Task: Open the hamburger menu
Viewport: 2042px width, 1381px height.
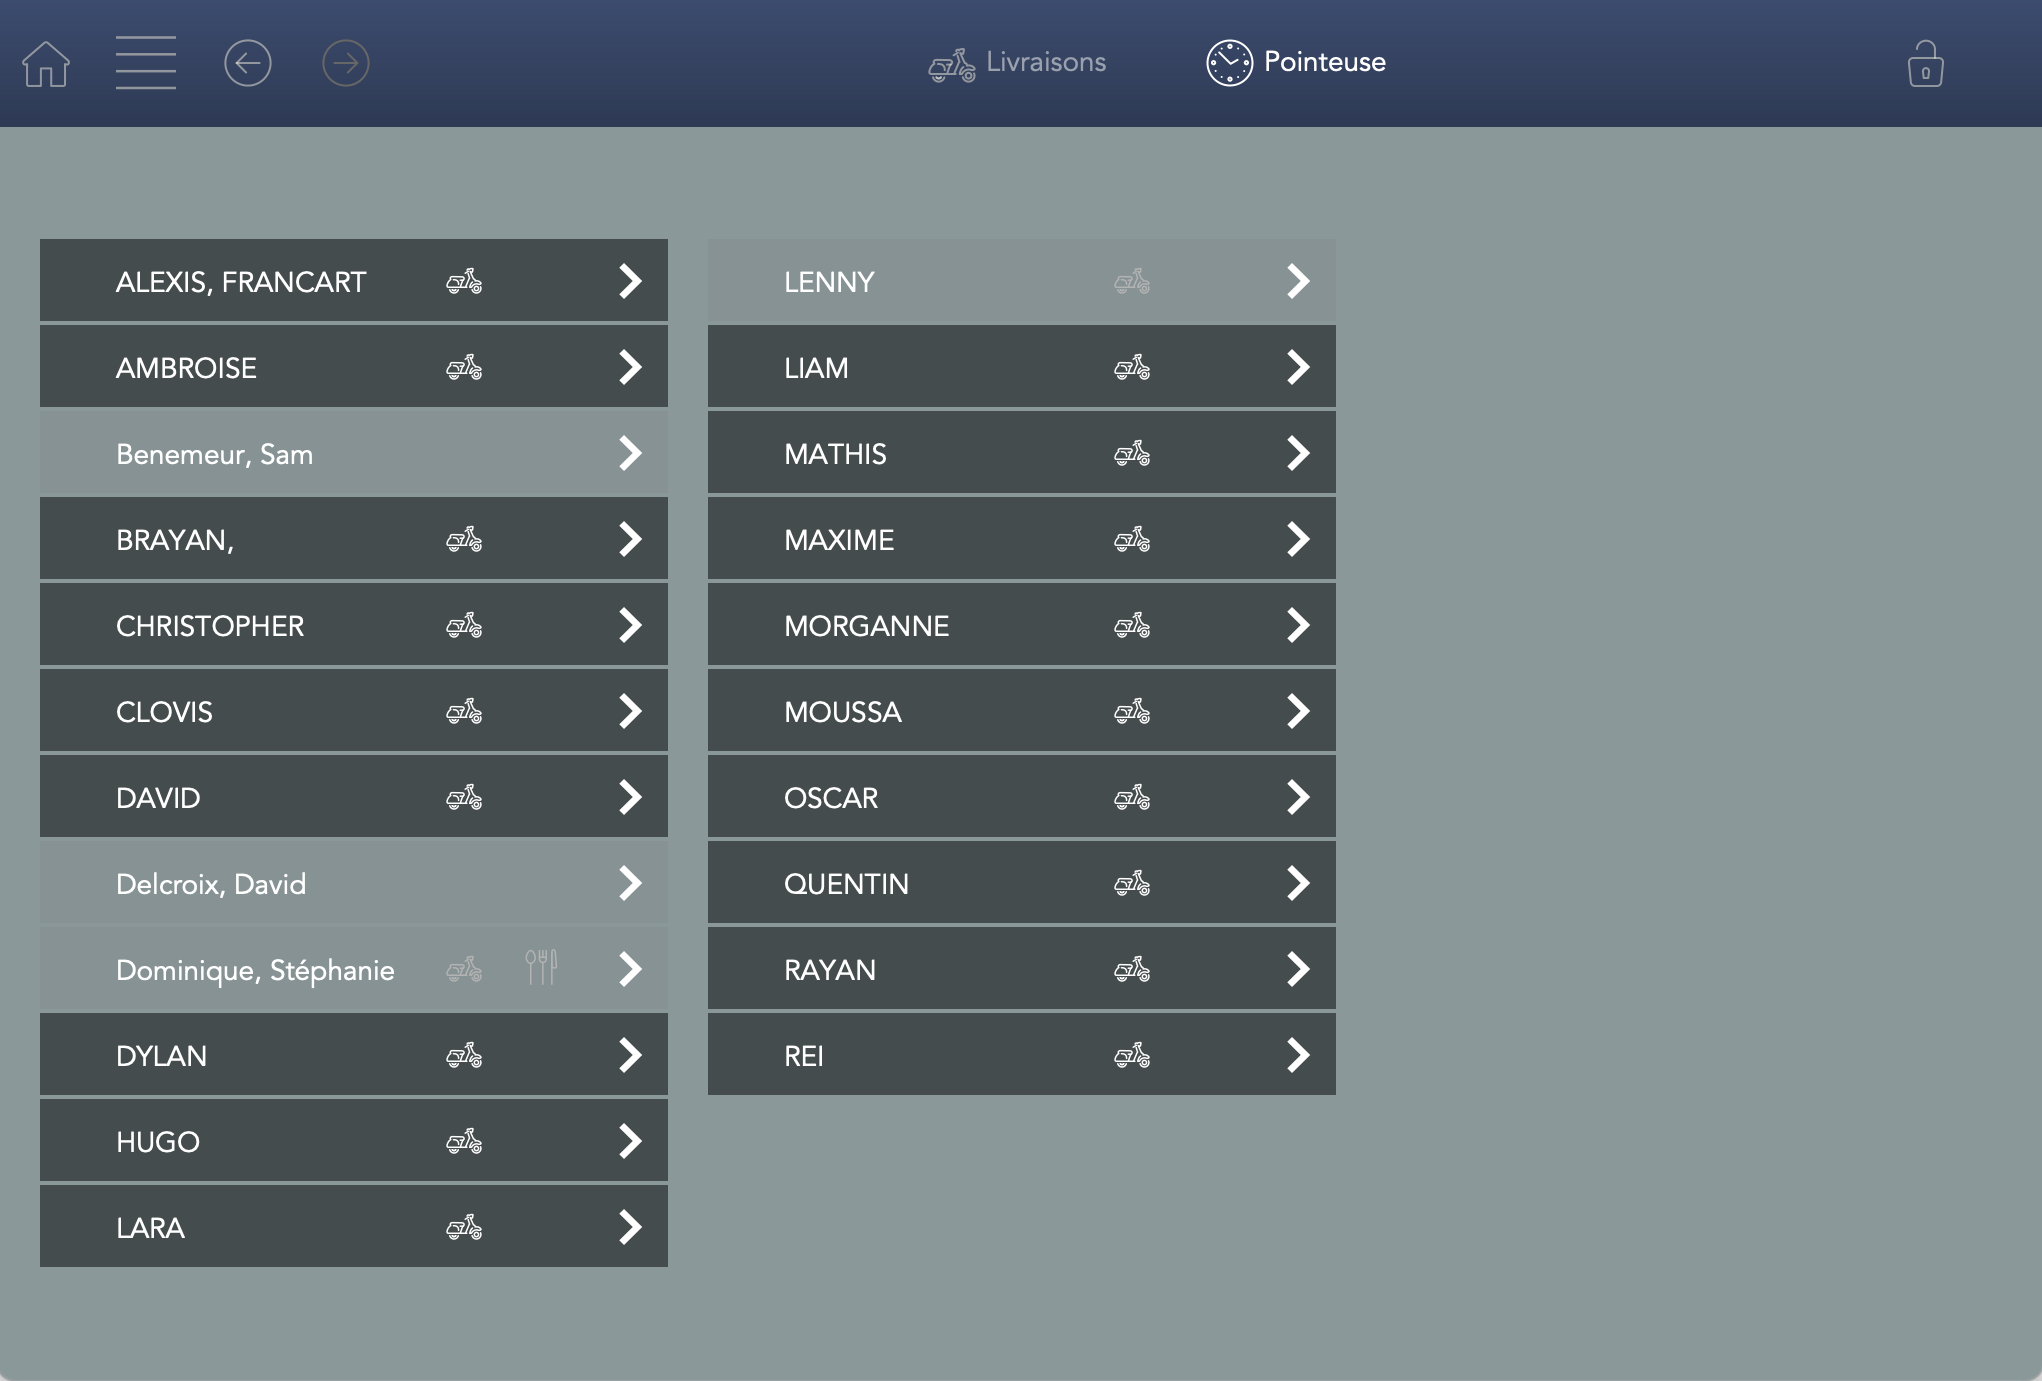Action: (x=146, y=63)
